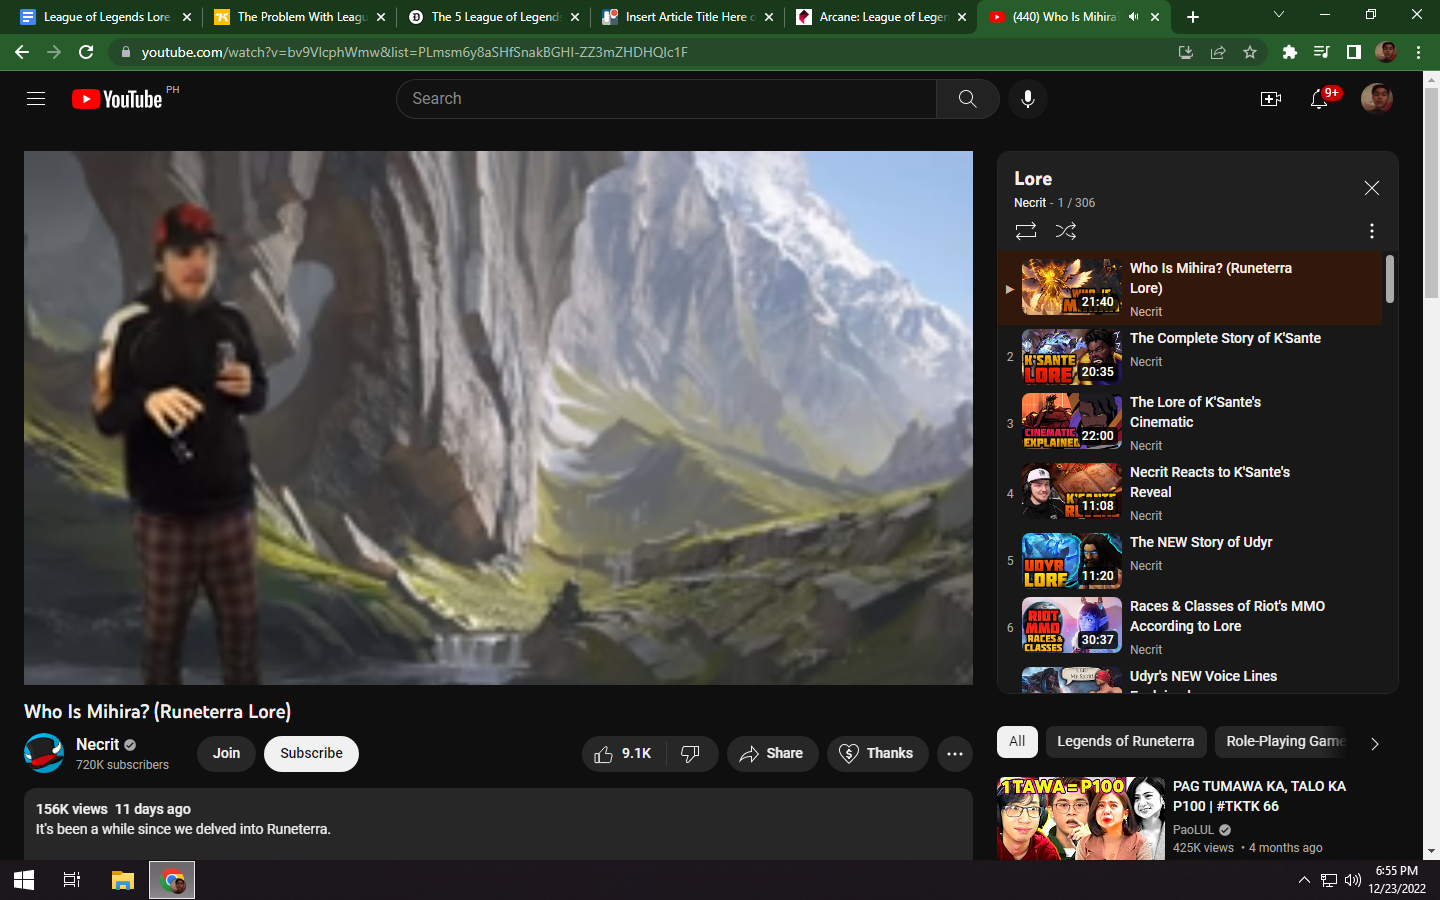Go forward in browser history
1440x900 pixels.
pos(54,52)
